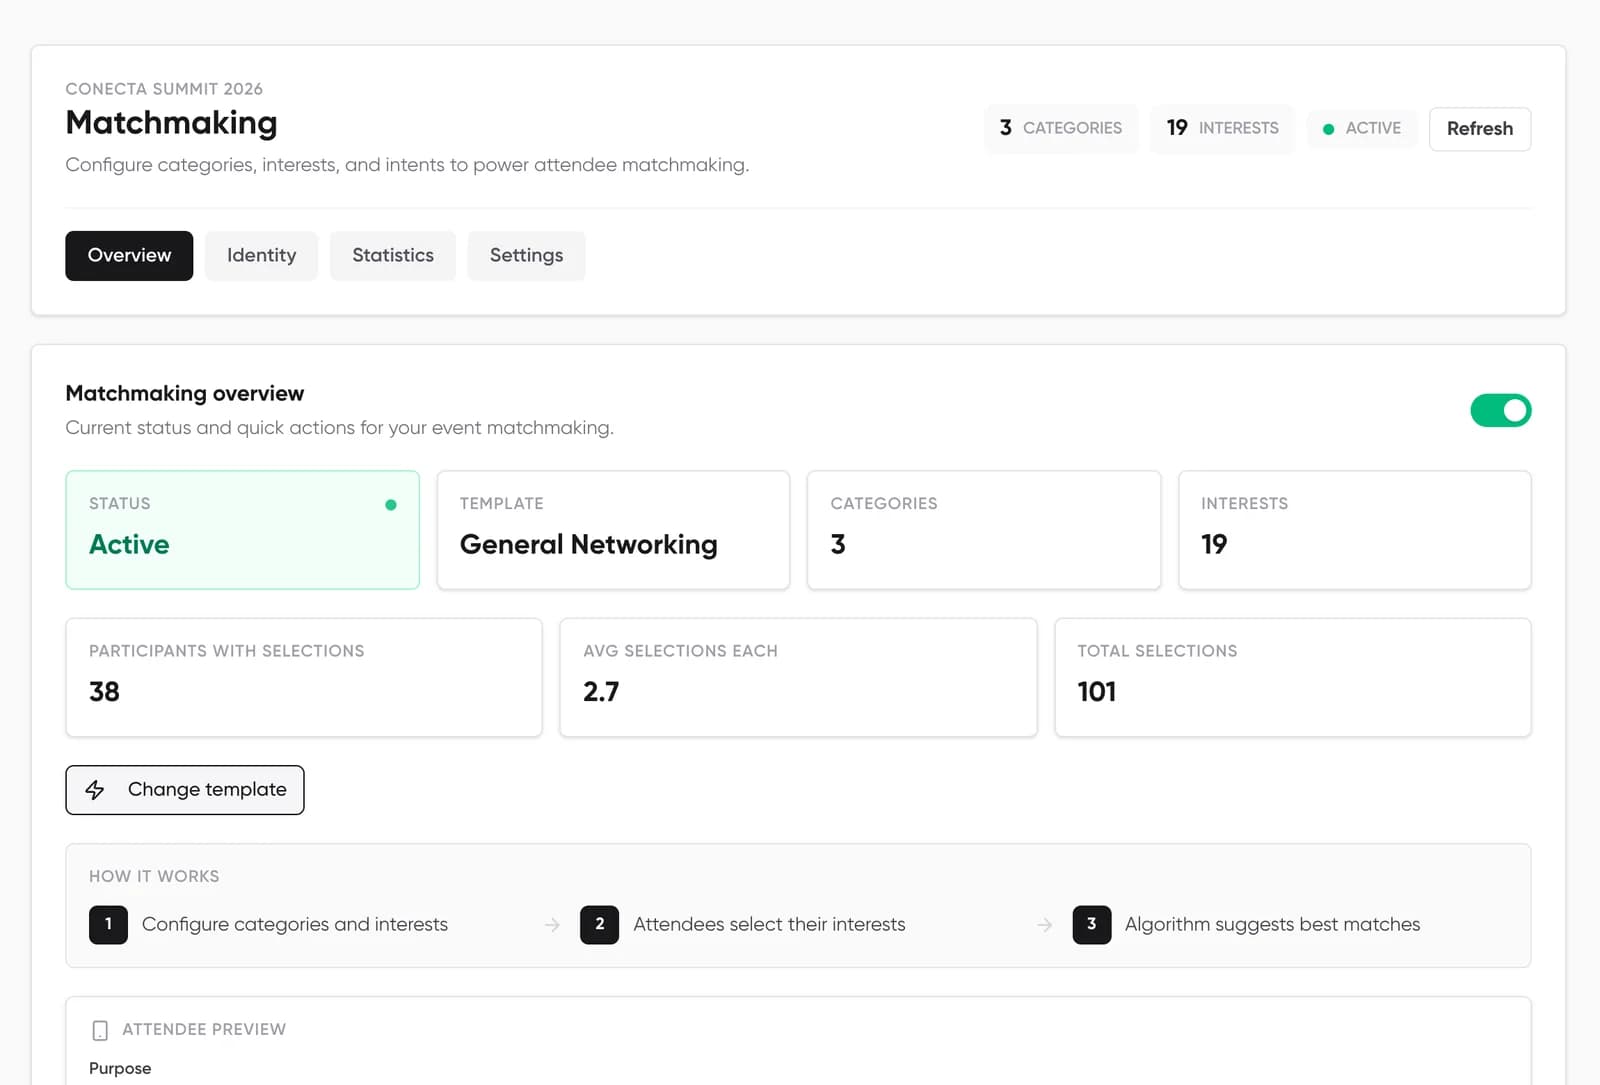The width and height of the screenshot is (1600, 1085).
Task: Click the Matchmaking overview section title
Action: (185, 394)
